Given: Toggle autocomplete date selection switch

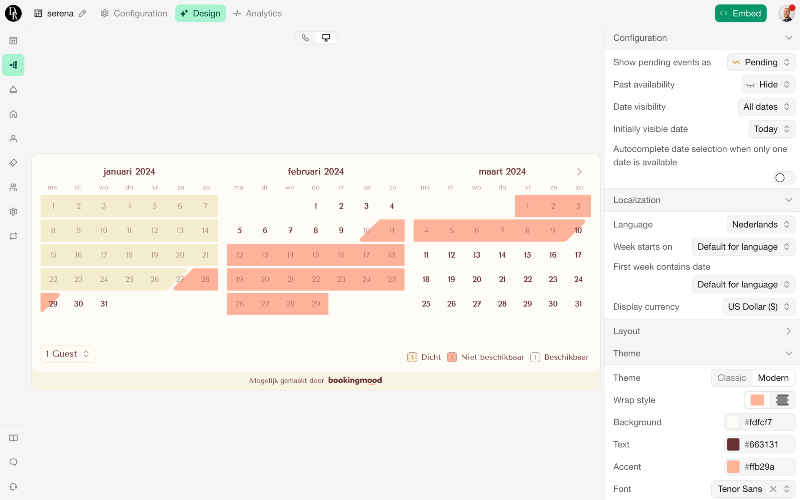Looking at the screenshot, I should pyautogui.click(x=784, y=178).
